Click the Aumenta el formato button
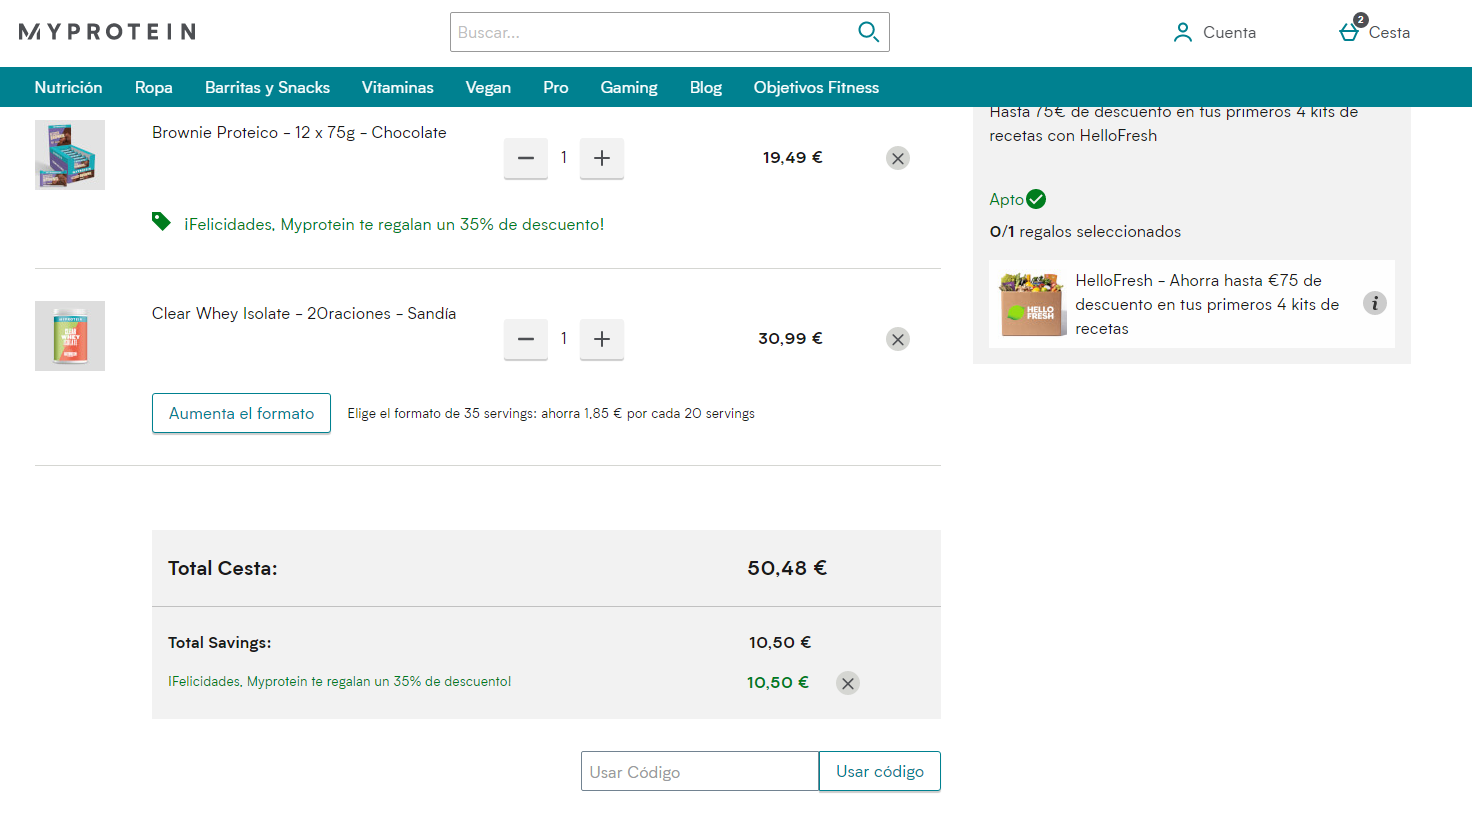 click(241, 413)
